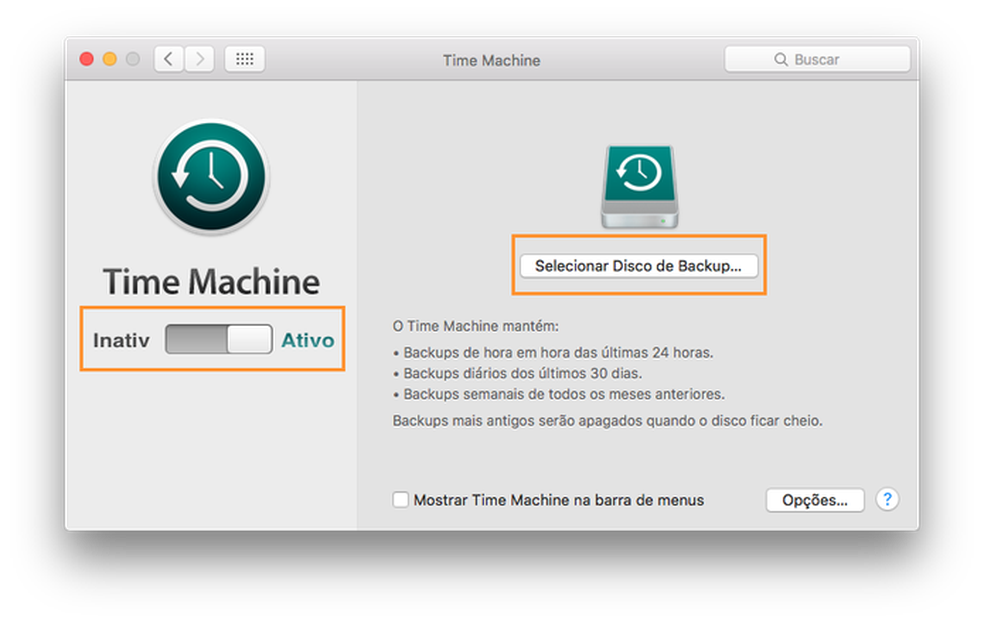This screenshot has height=623, width=984.
Task: Click 'Backups diários dos últimos 30 dias' line
Action: point(518,373)
